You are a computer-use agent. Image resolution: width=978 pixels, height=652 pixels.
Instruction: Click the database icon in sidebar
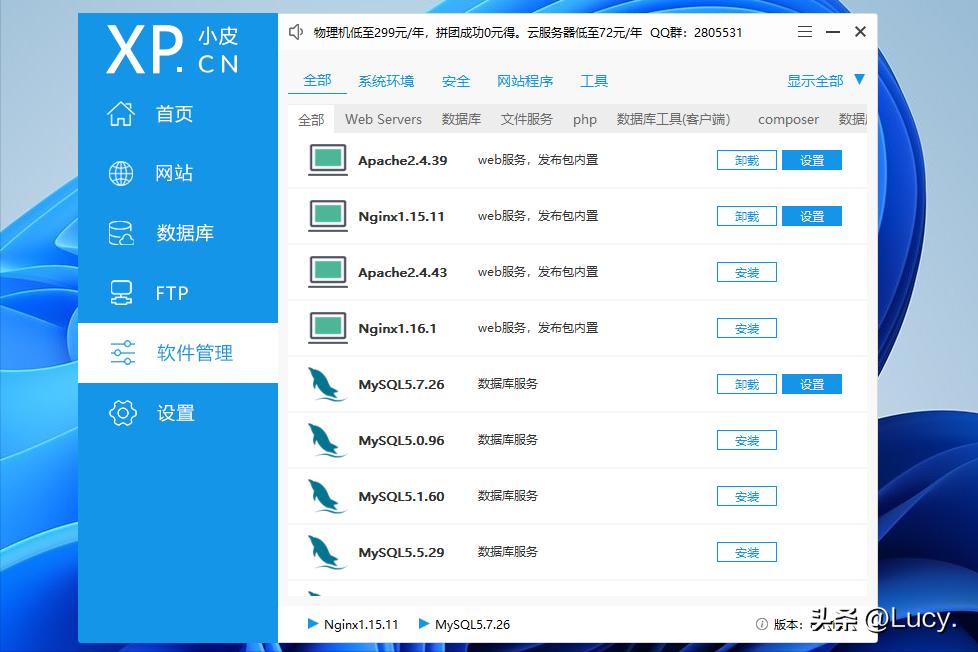click(x=121, y=233)
